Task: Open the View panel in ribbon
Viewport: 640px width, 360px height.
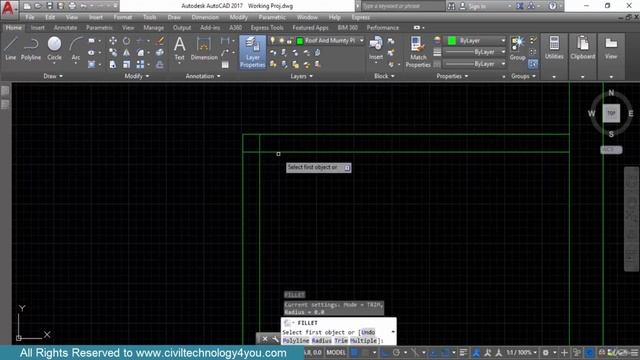Action: coord(611,48)
